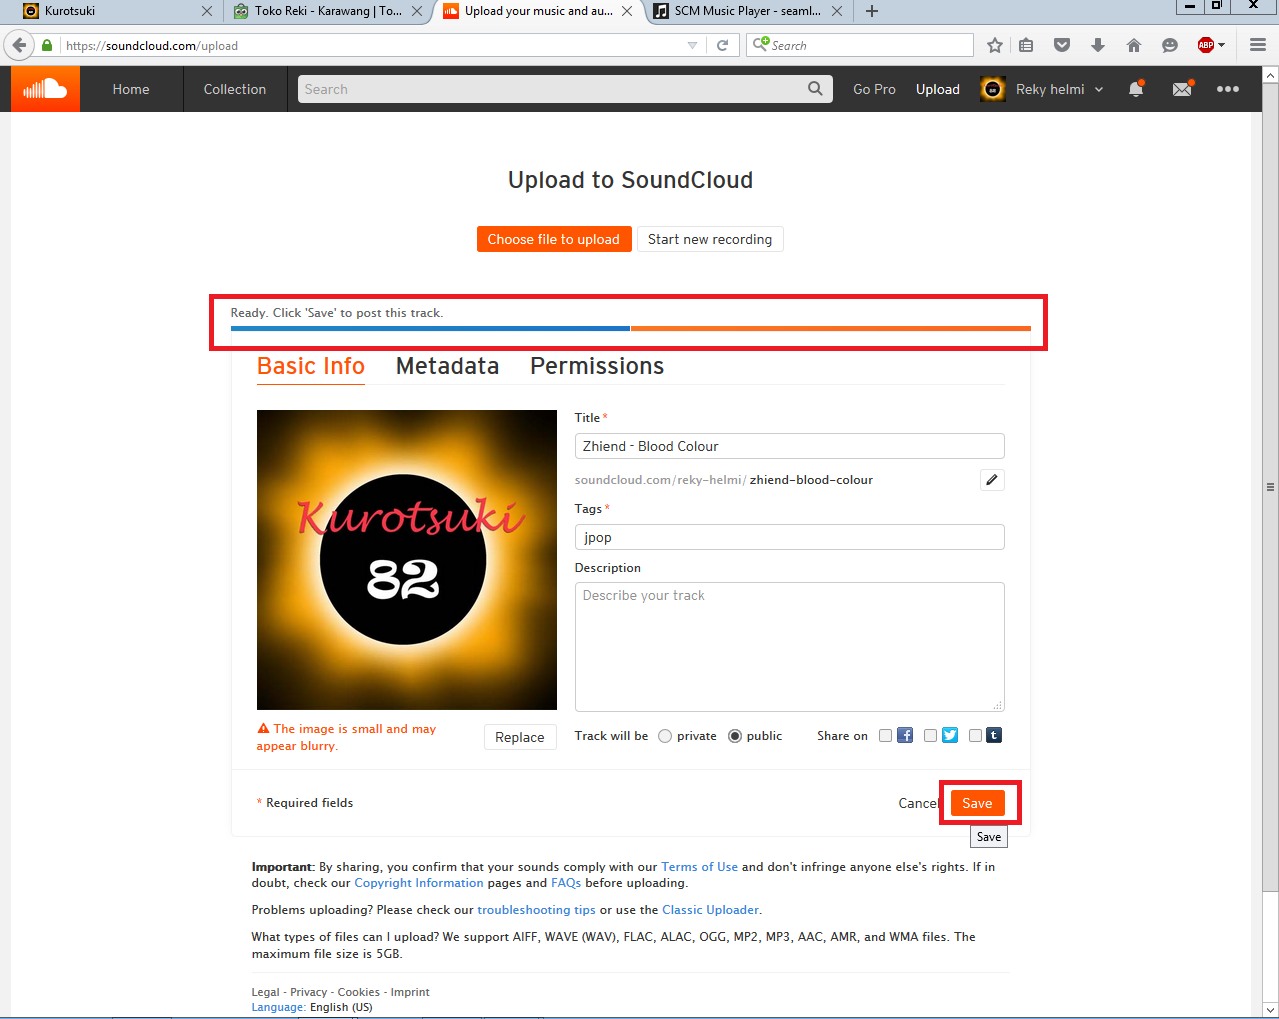
Task: Click the search magnifier in SoundCloud bar
Action: [816, 89]
